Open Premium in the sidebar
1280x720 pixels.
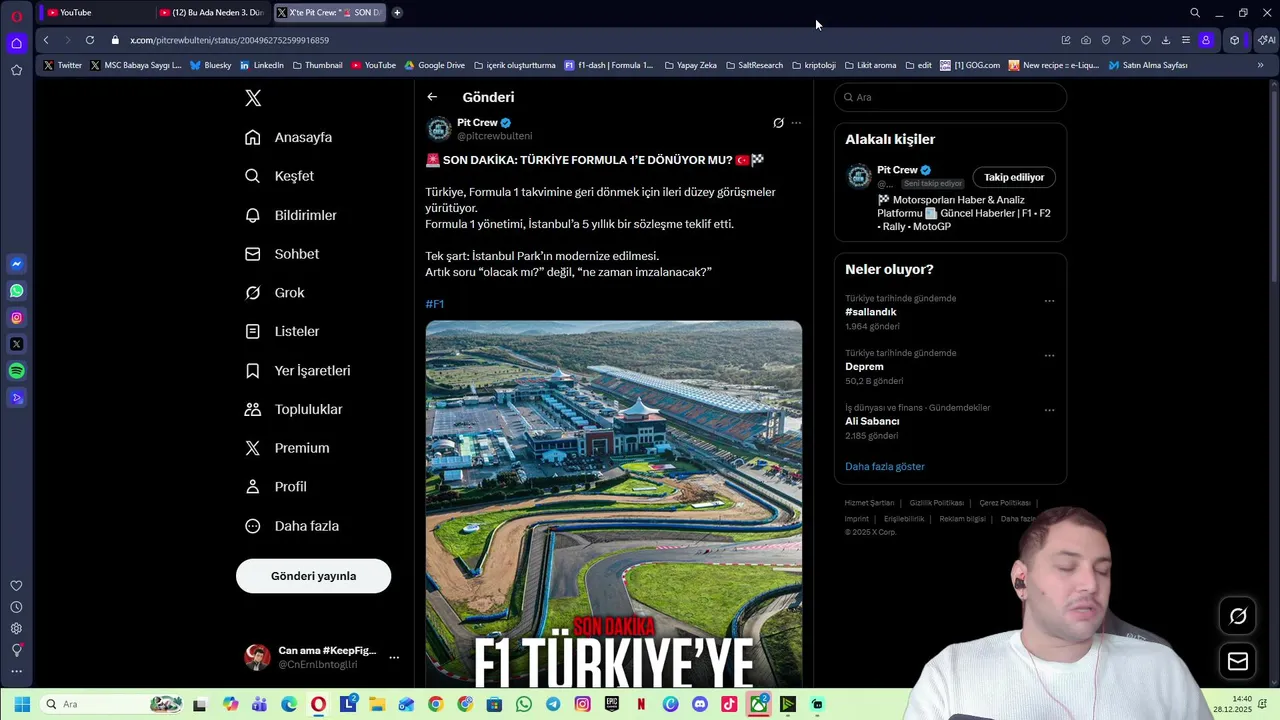tap(287, 448)
